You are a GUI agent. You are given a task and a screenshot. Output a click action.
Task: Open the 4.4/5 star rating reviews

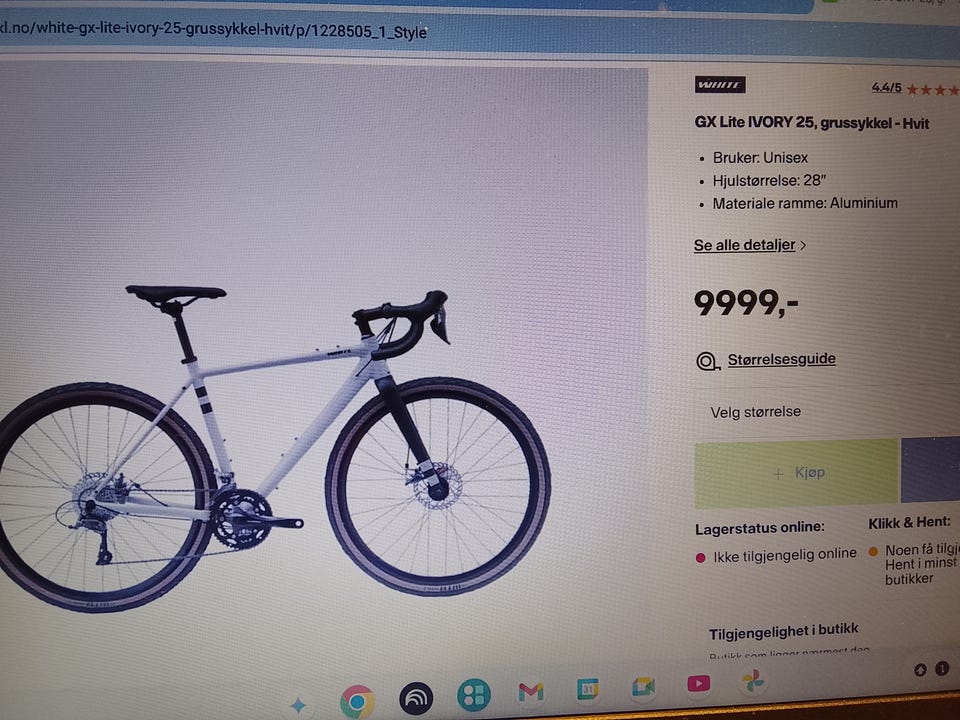tap(915, 89)
